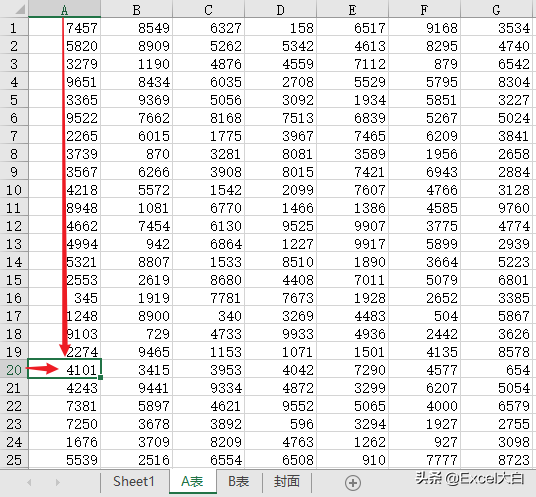Add a new worksheet with plus icon
The height and width of the screenshot is (497, 536).
click(x=353, y=483)
